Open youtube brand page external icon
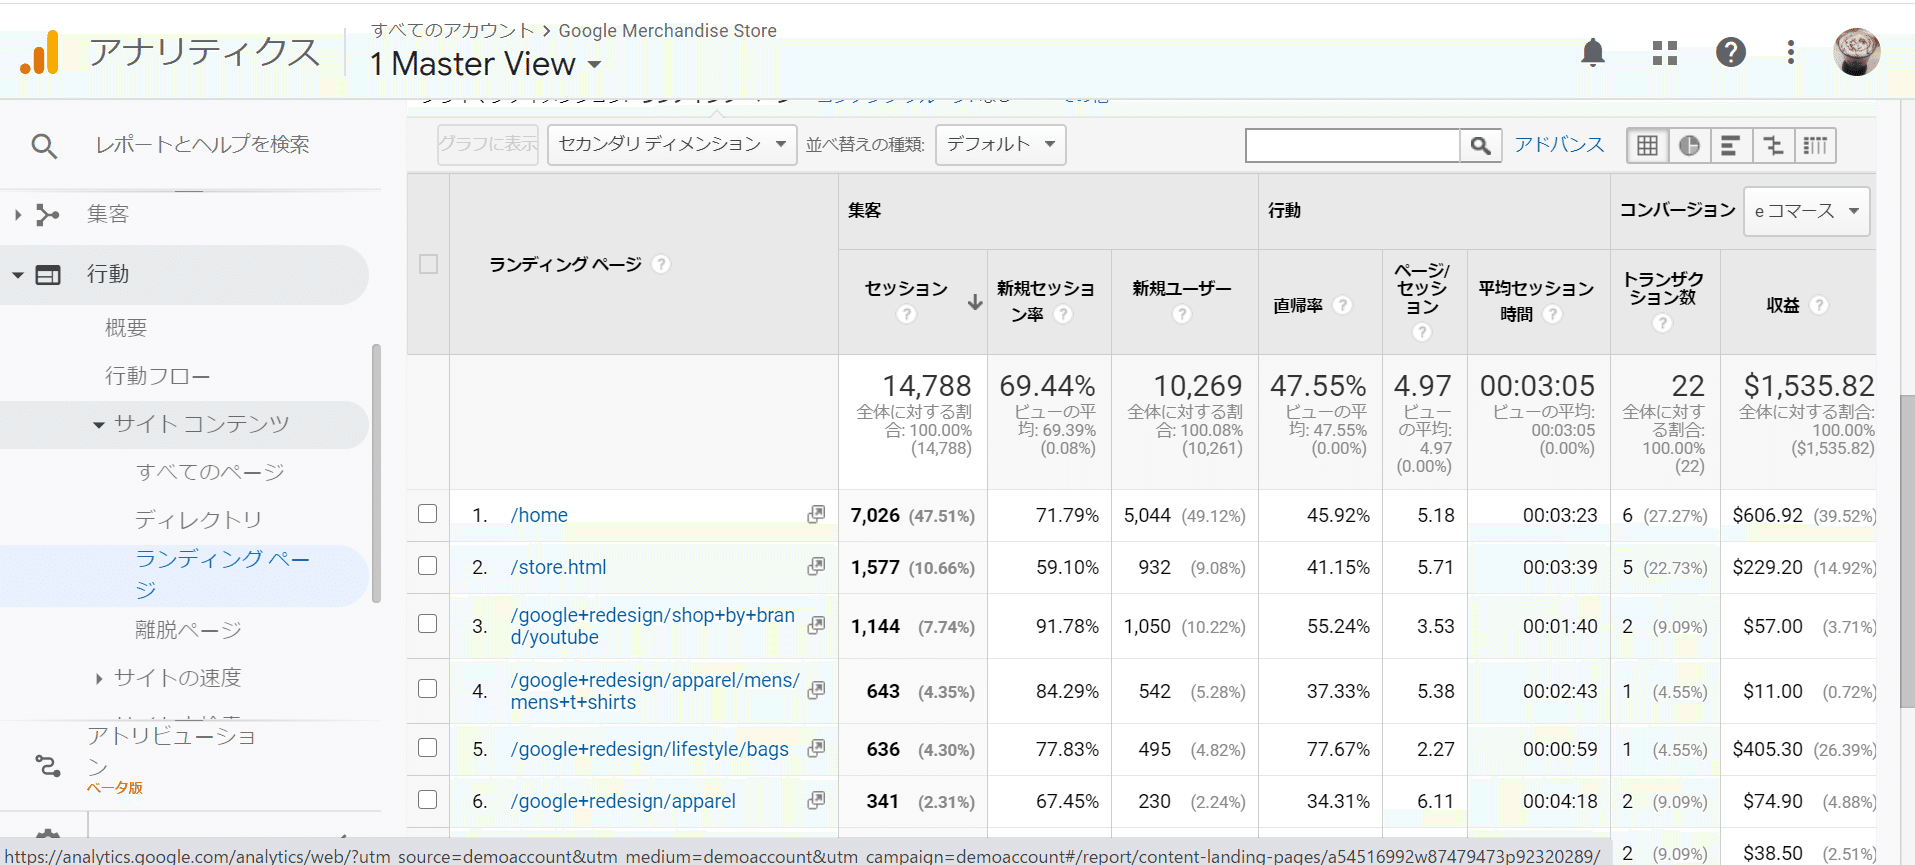Image resolution: width=1915 pixels, height=865 pixels. (816, 625)
